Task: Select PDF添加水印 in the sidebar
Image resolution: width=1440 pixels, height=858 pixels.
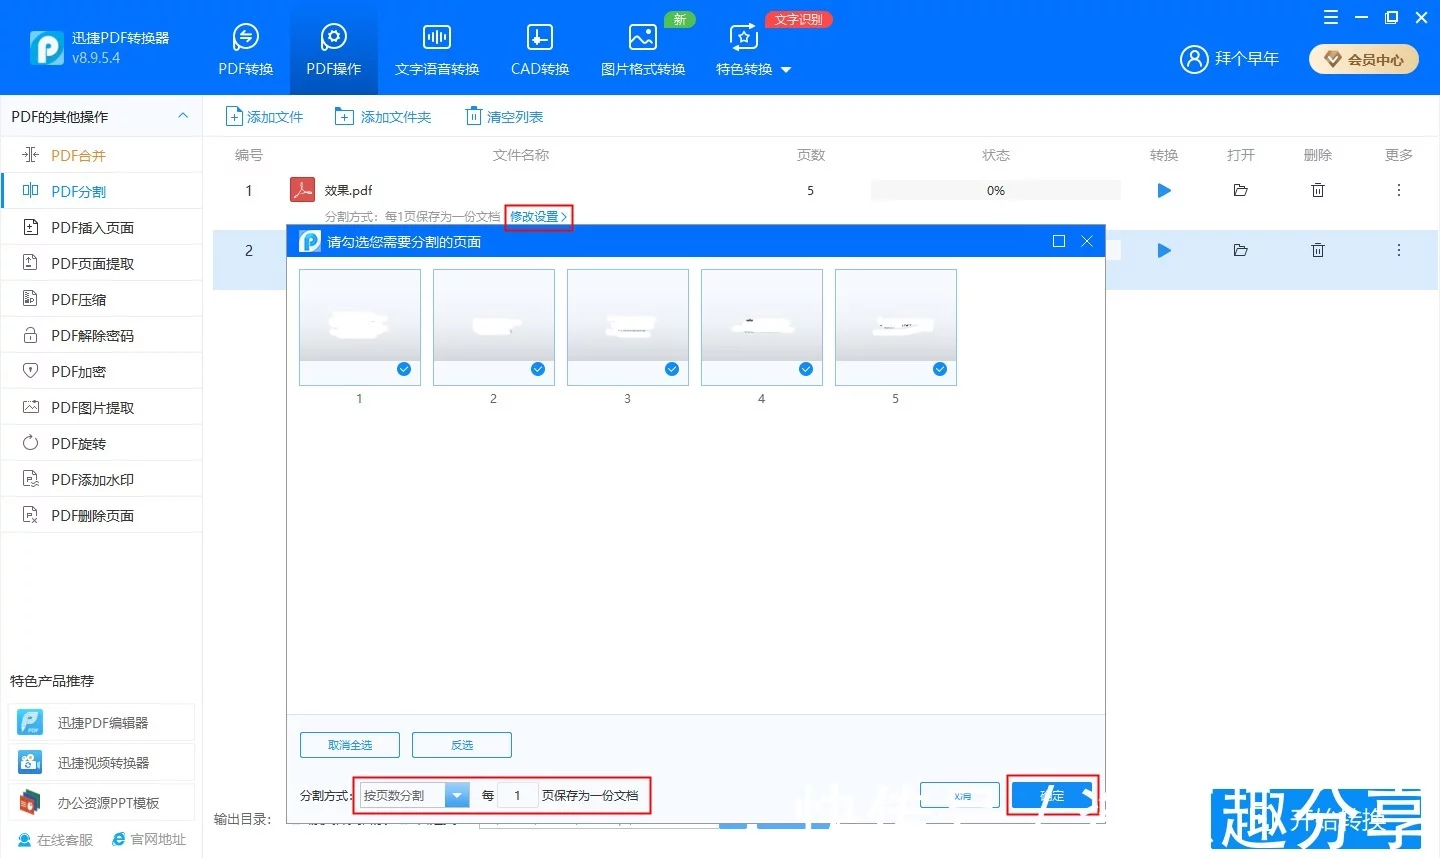Action: click(101, 479)
